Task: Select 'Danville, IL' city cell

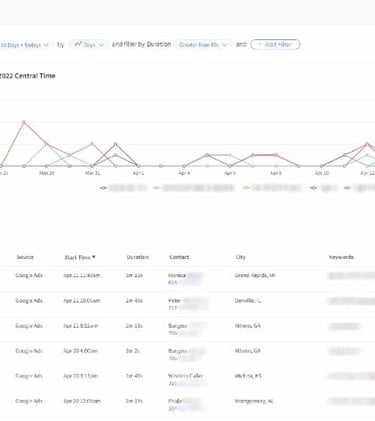Action: [x=248, y=301]
